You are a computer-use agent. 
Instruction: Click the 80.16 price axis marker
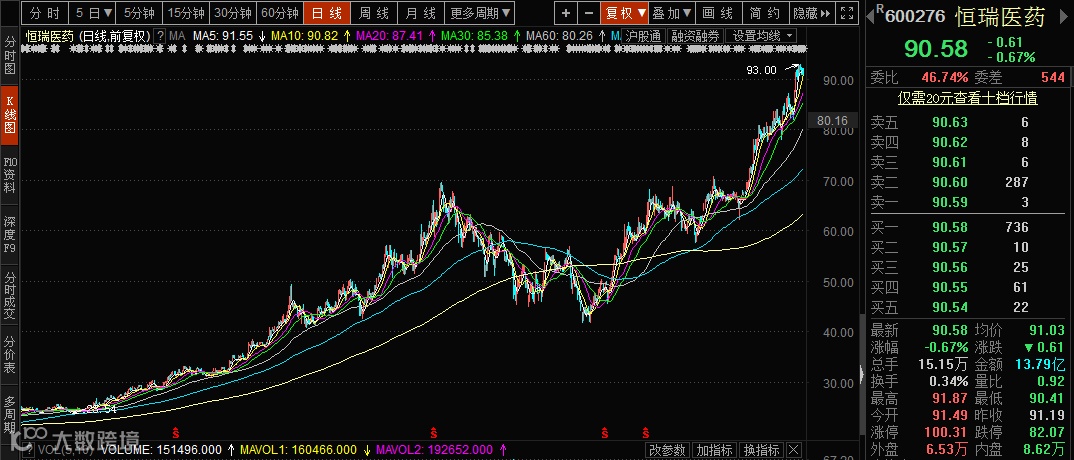pyautogui.click(x=833, y=121)
